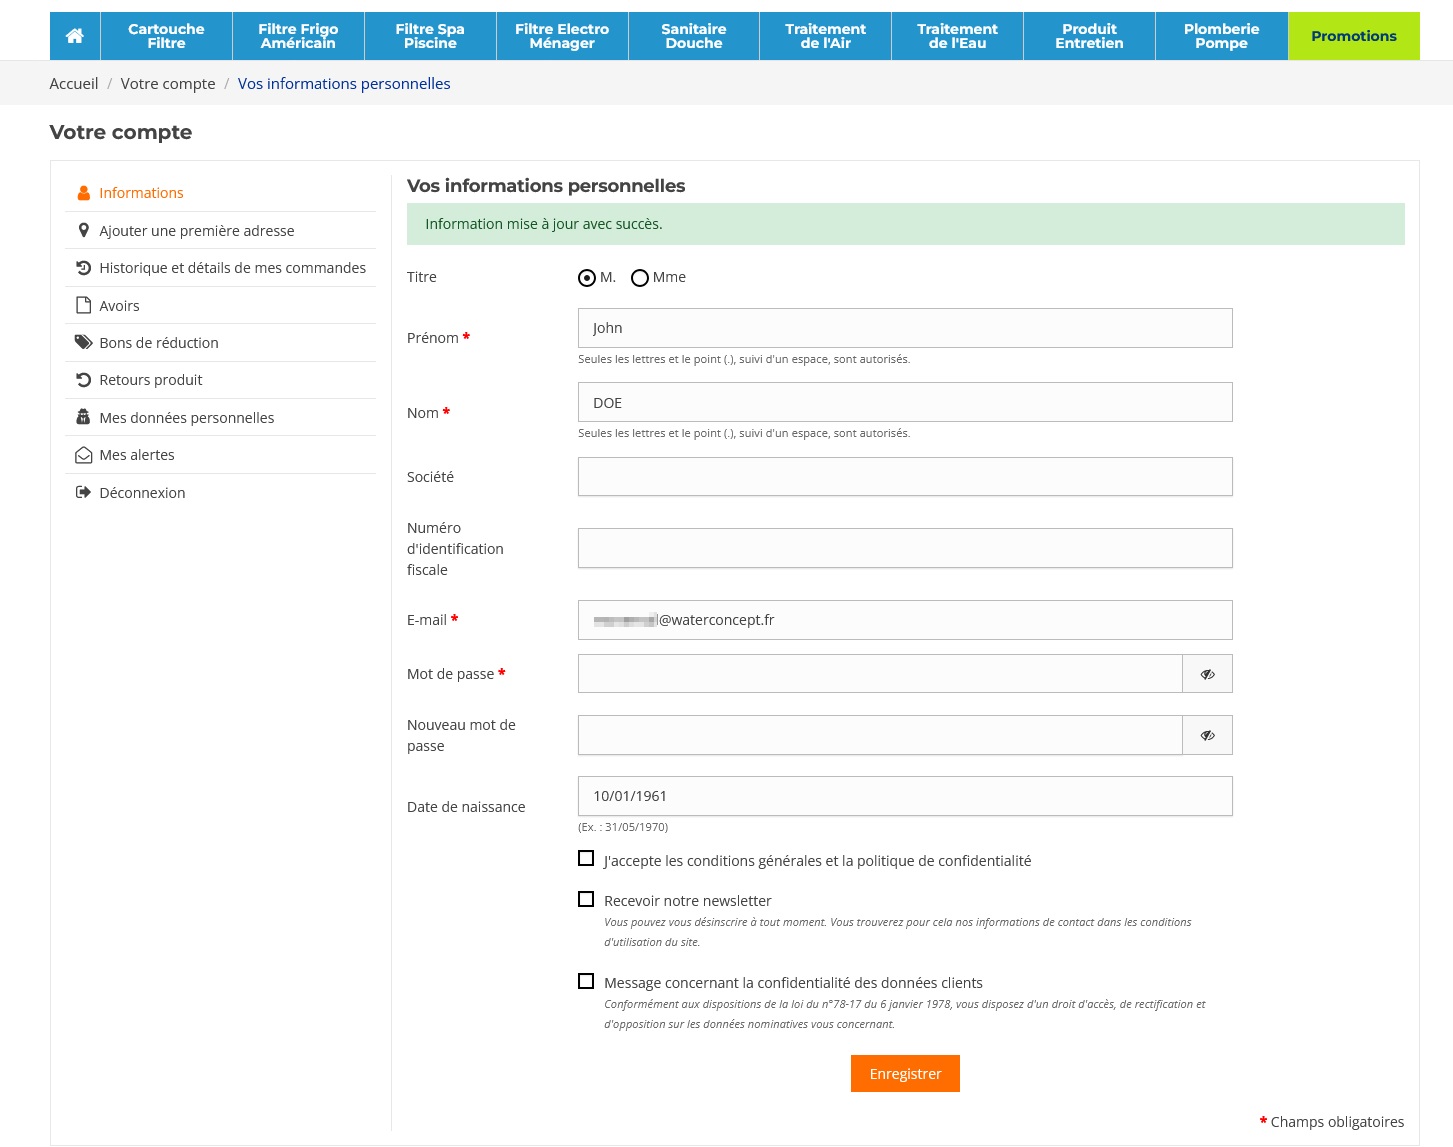Click the Déconnexion sign-out icon
The image size is (1453, 1147).
(x=84, y=493)
